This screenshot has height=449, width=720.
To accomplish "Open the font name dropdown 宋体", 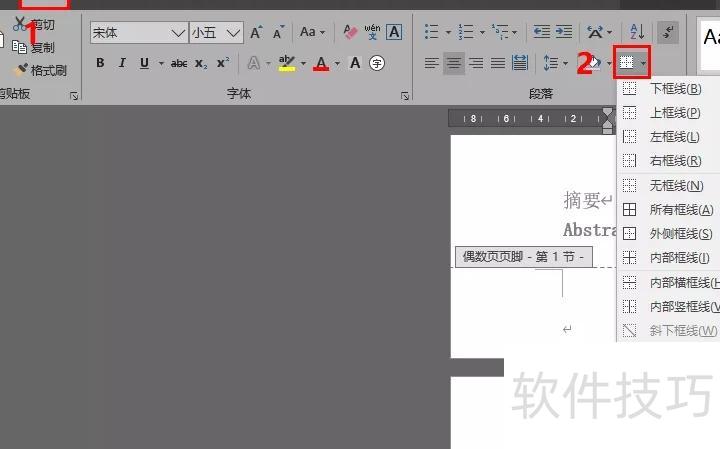I will click(x=178, y=33).
